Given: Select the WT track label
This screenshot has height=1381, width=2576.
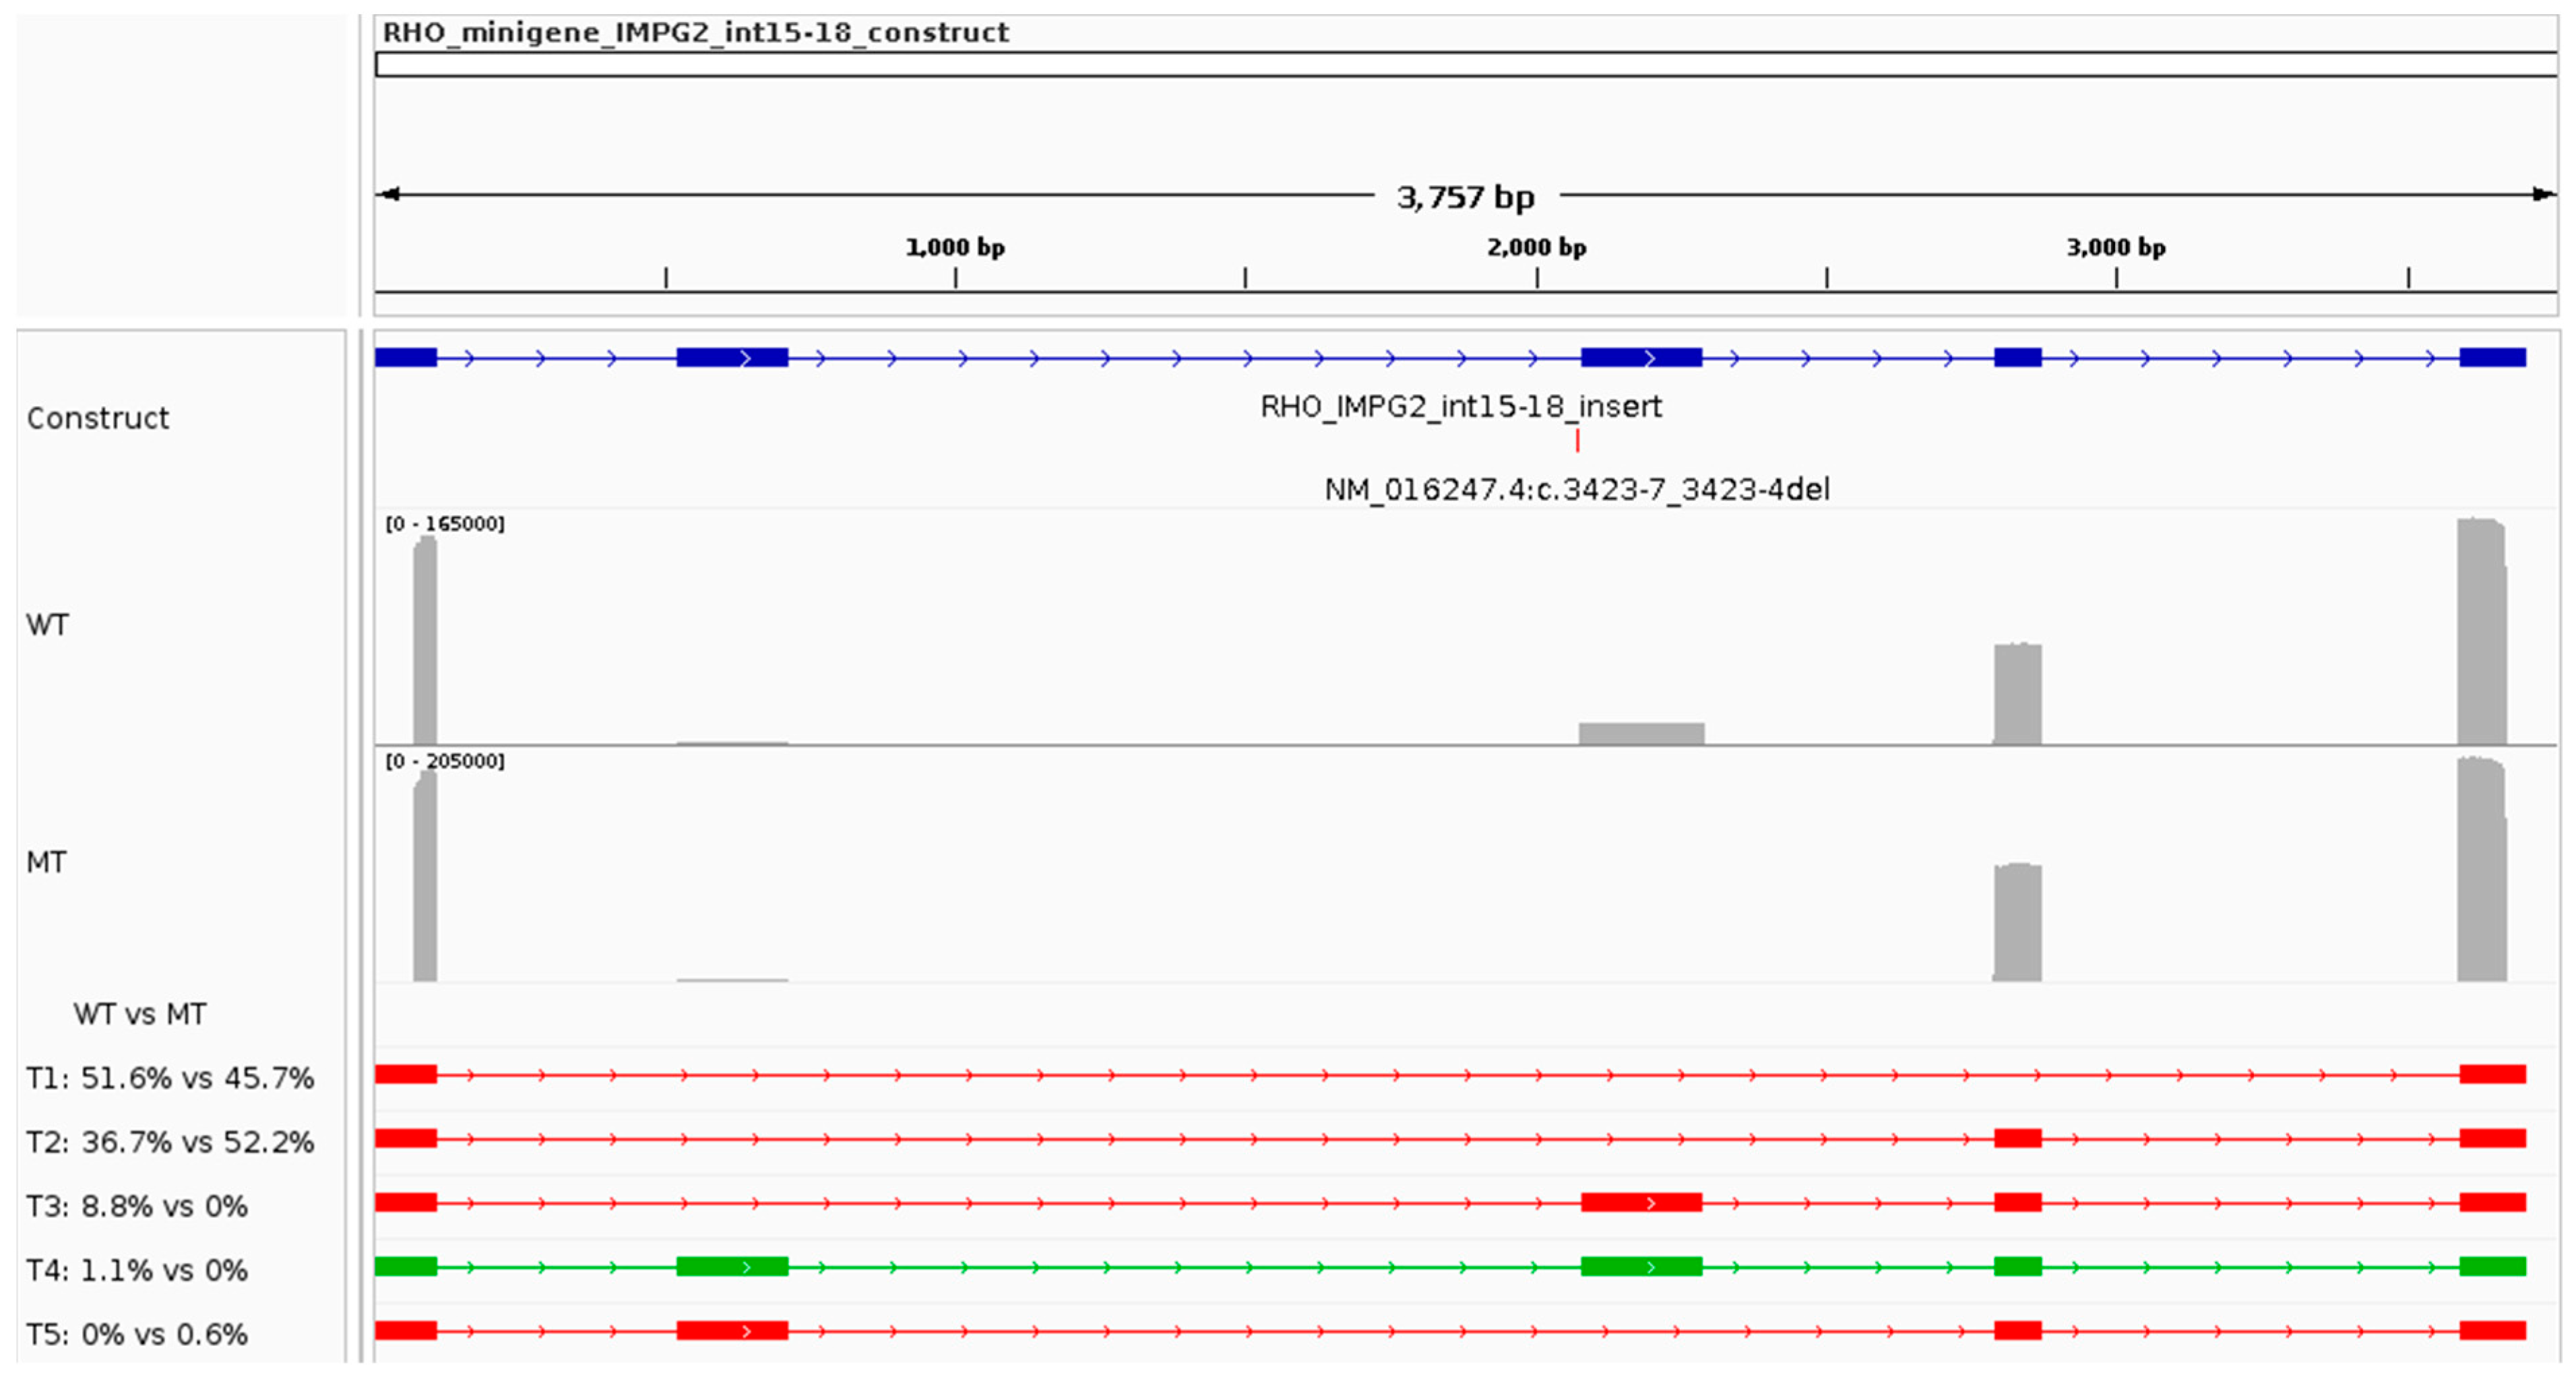Looking at the screenshot, I should click(x=47, y=625).
